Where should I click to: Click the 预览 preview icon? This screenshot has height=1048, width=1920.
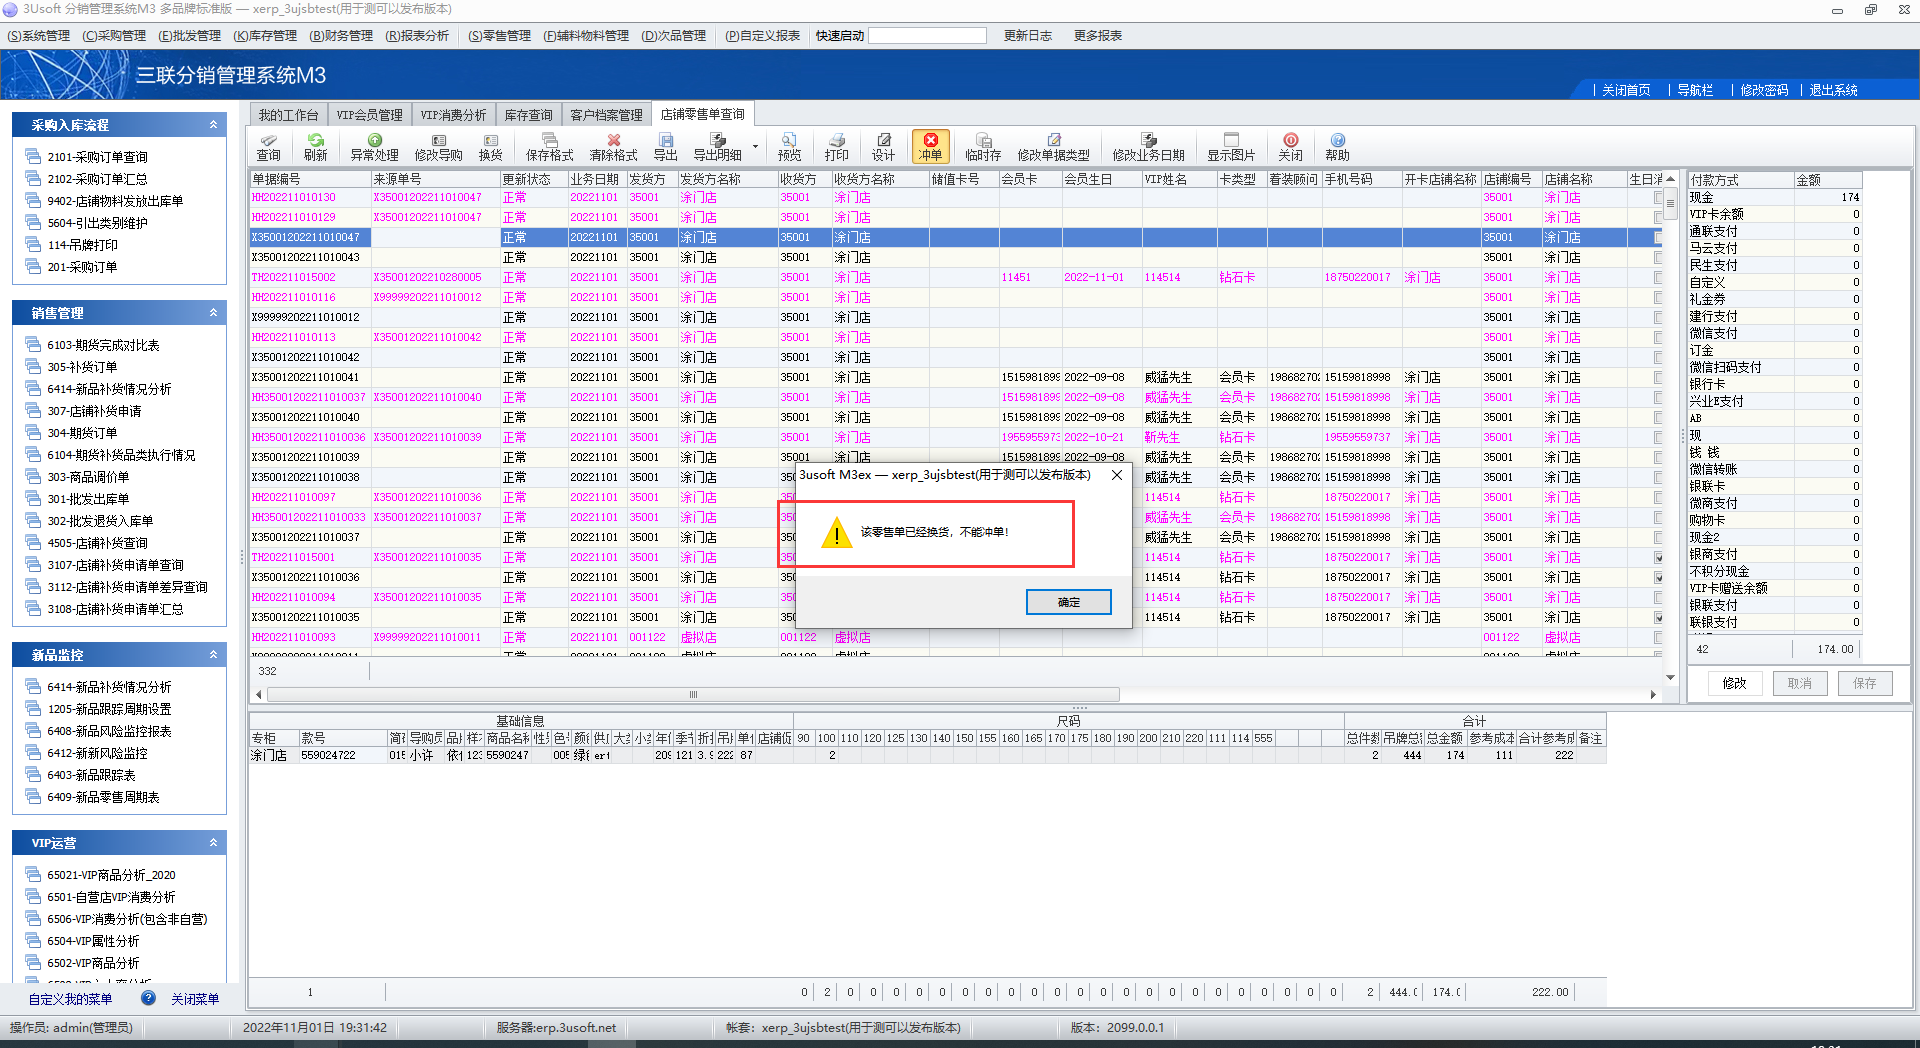click(790, 147)
